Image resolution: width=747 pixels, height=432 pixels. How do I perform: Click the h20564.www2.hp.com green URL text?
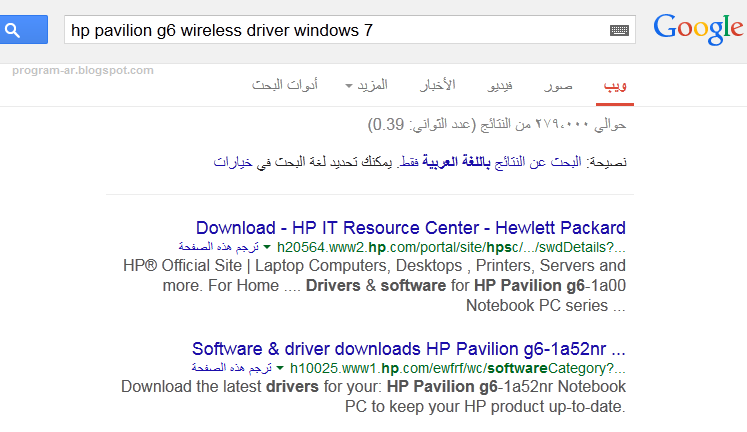pyautogui.click(x=451, y=247)
